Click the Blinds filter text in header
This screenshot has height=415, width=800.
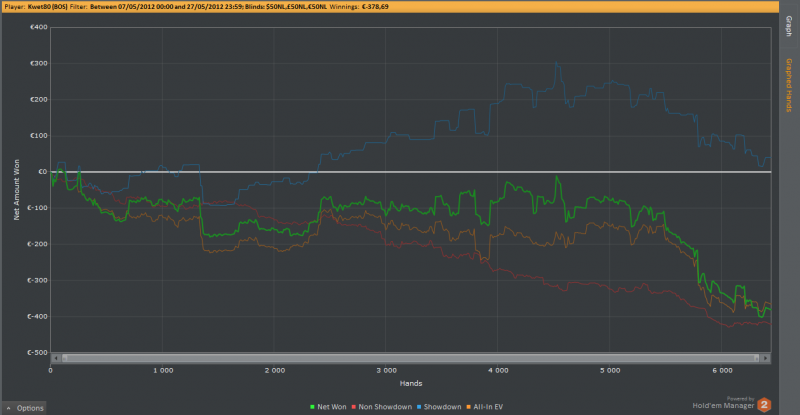tap(286, 7)
